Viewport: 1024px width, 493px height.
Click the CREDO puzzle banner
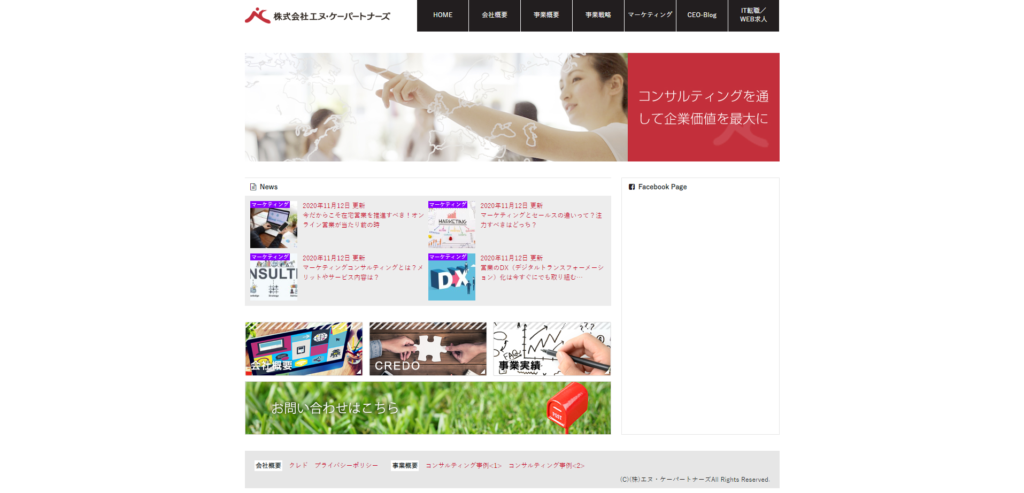click(x=427, y=348)
